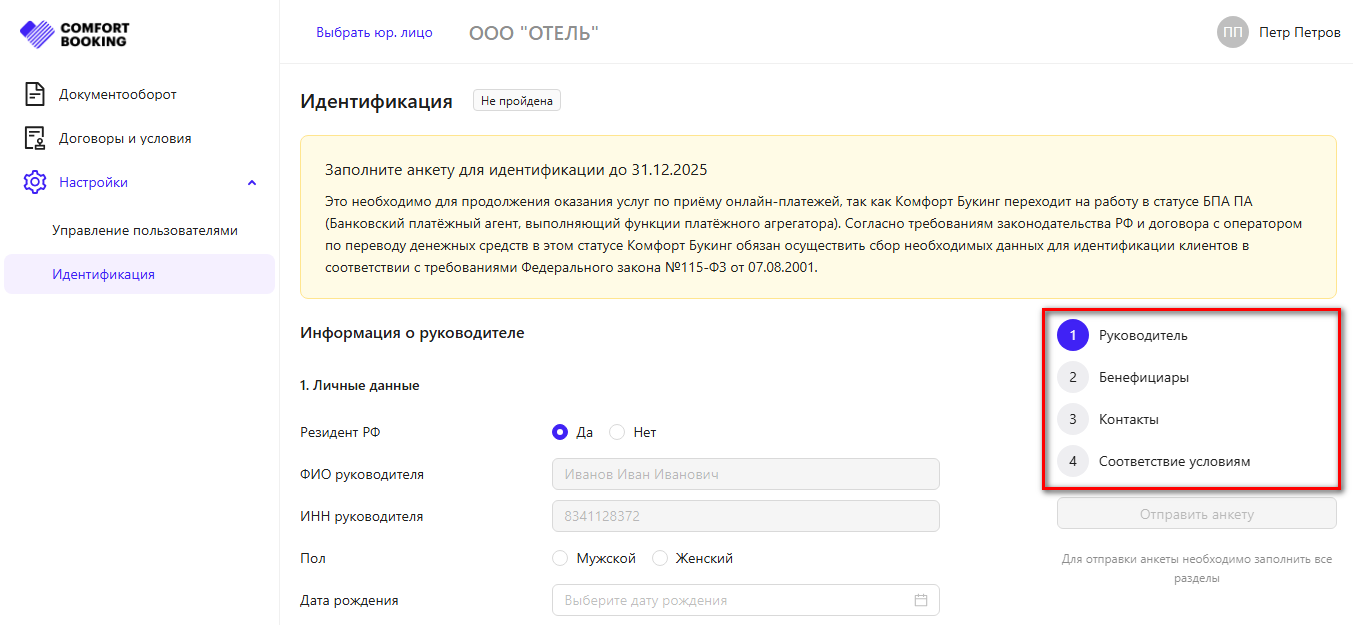Go to step 2 circle Бенефициары
The height and width of the screenshot is (625, 1353).
[x=1073, y=378]
